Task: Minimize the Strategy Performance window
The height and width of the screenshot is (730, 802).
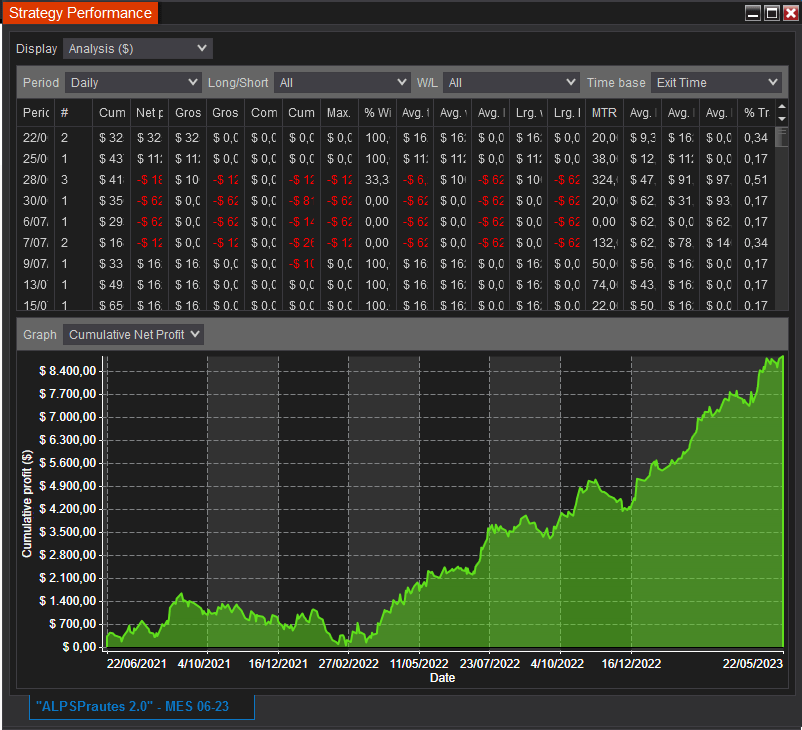Action: (753, 13)
